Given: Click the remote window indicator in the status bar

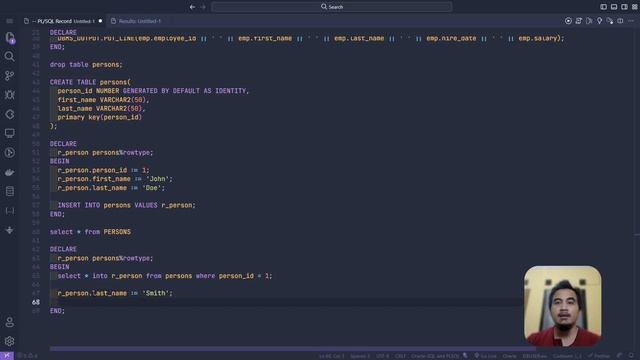Looking at the screenshot, I should click(7, 356).
